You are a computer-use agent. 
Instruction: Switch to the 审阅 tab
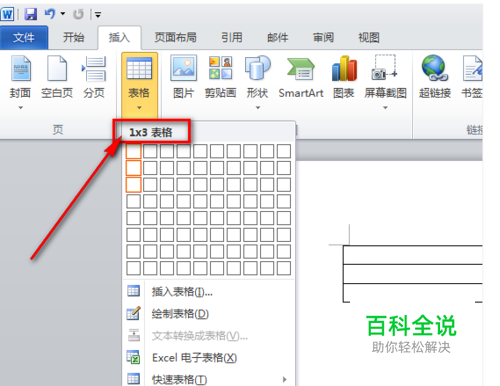(323, 37)
